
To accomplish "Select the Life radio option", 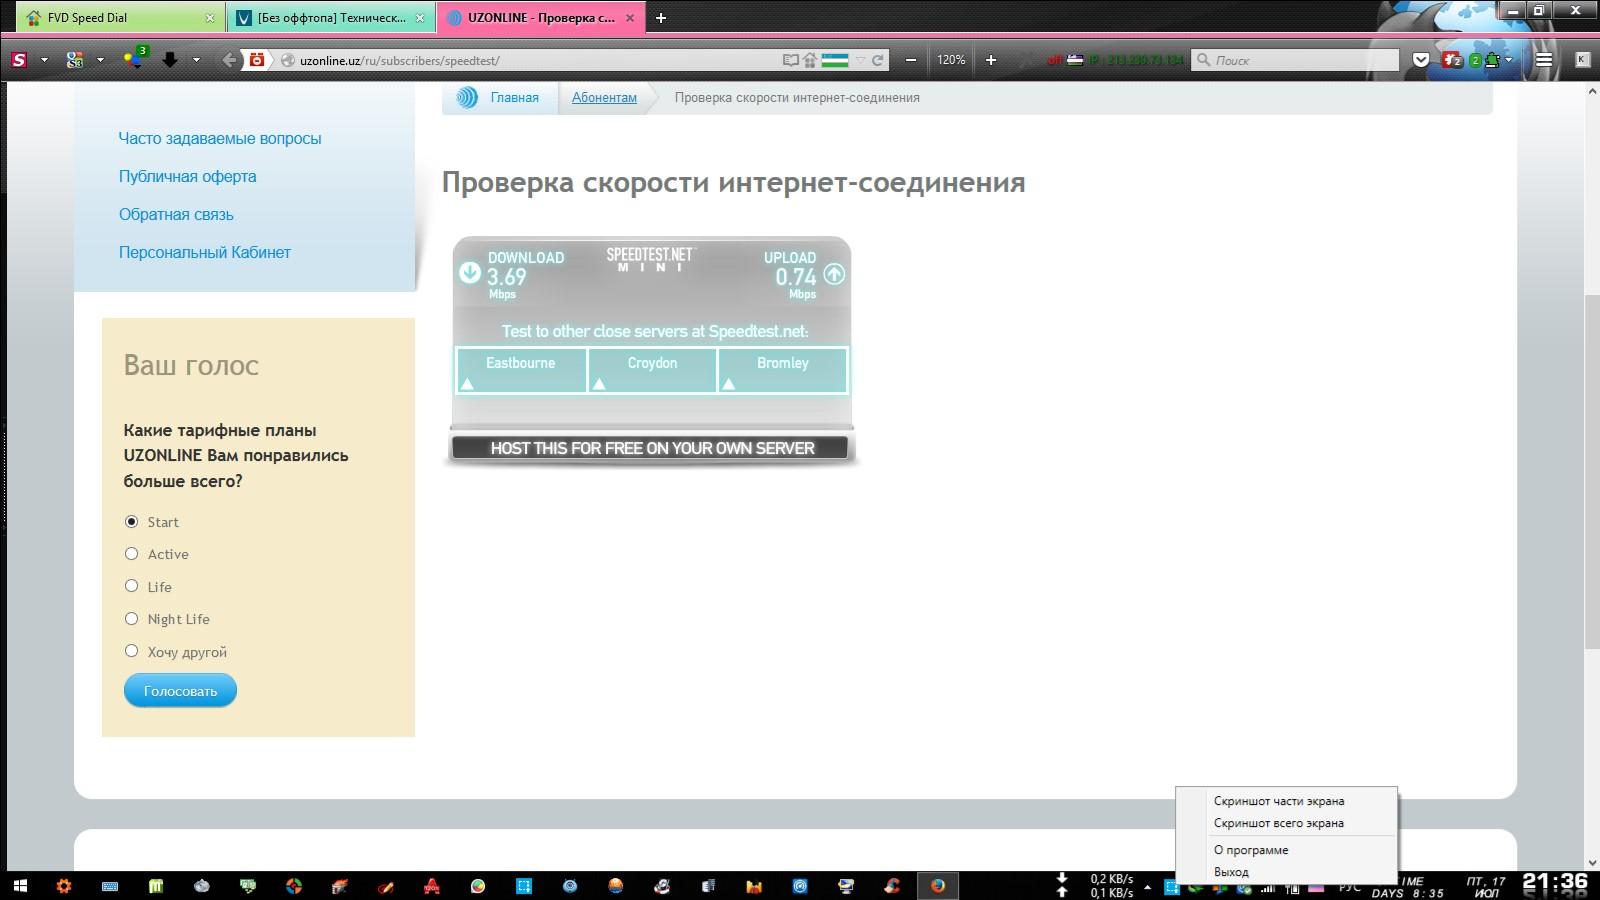I will [131, 586].
